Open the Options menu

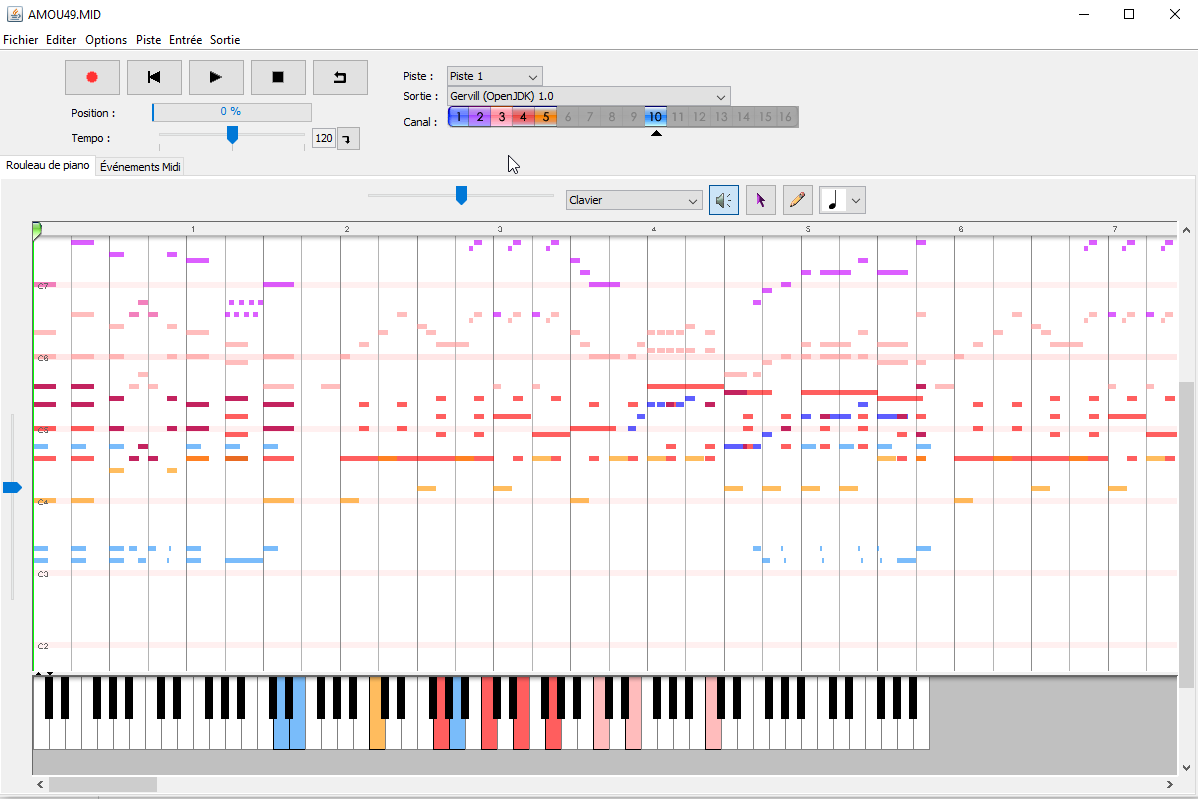106,40
